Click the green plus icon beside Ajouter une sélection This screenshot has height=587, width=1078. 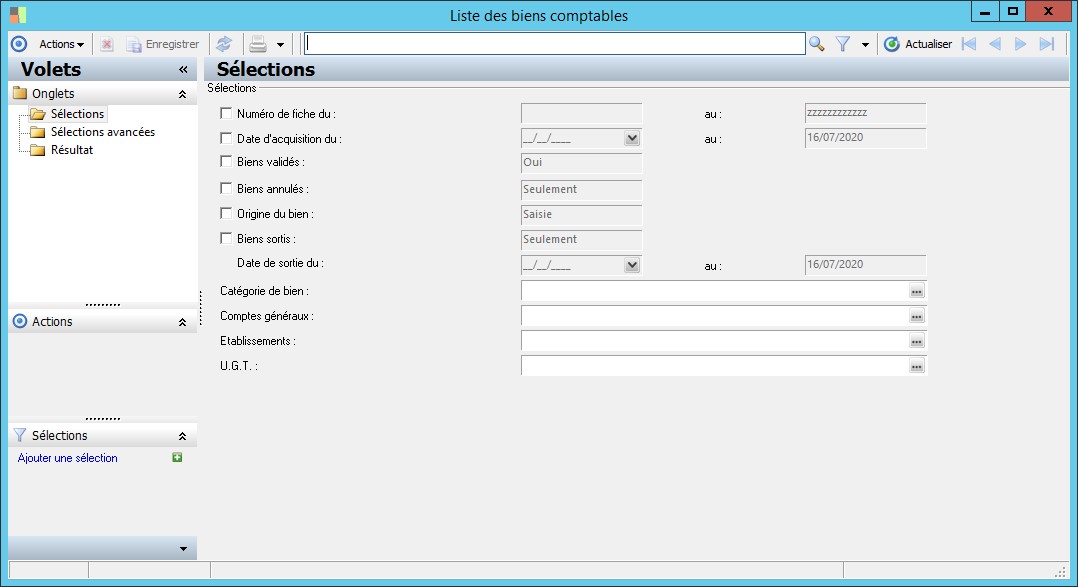(177, 458)
